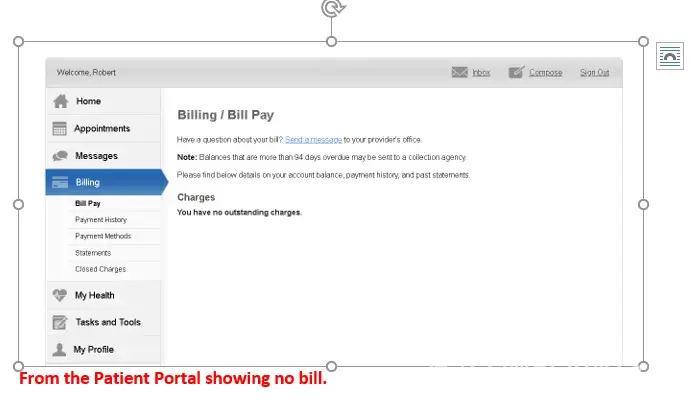
Task: Open the Appointments menu item
Action: click(103, 128)
